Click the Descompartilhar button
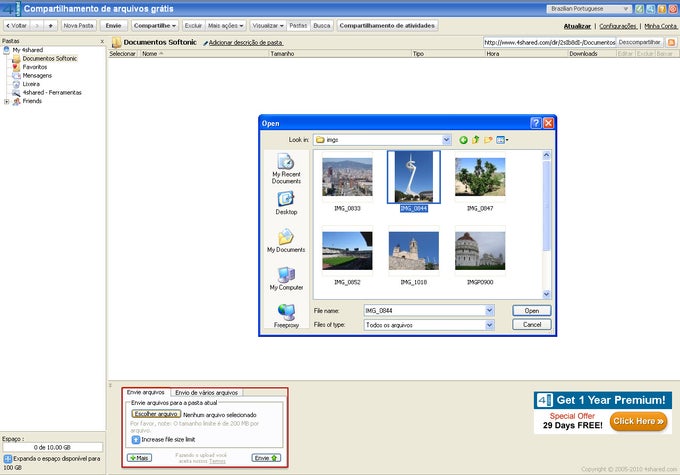This screenshot has width=680, height=475. (639, 42)
